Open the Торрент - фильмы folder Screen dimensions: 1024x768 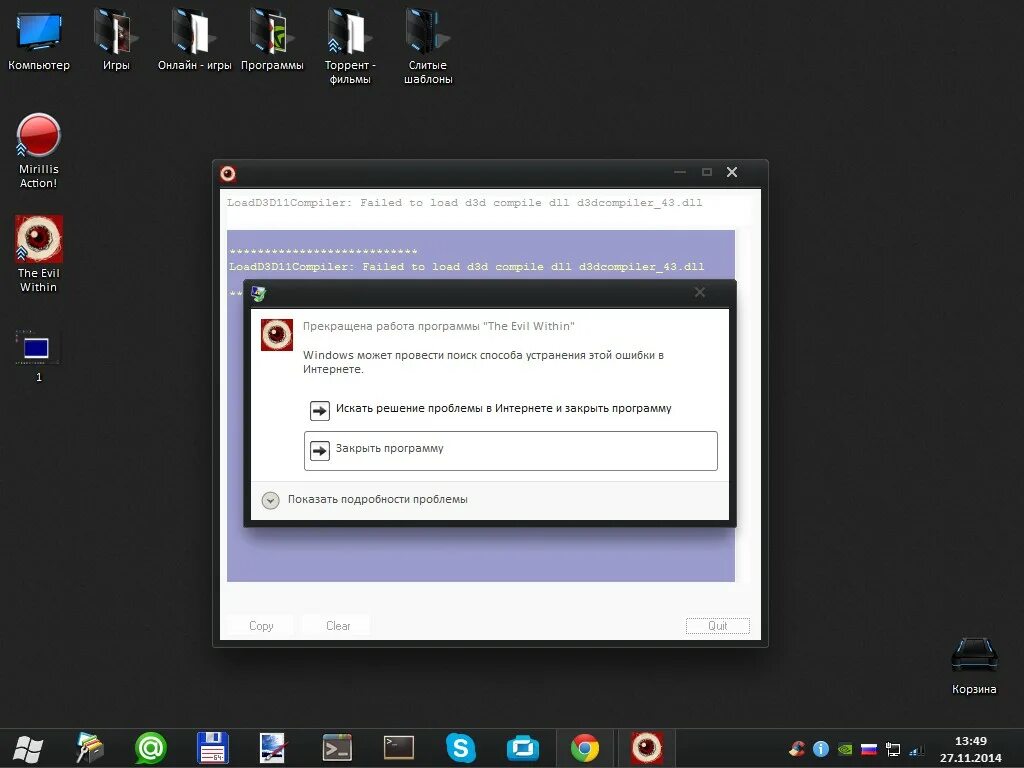tap(350, 47)
